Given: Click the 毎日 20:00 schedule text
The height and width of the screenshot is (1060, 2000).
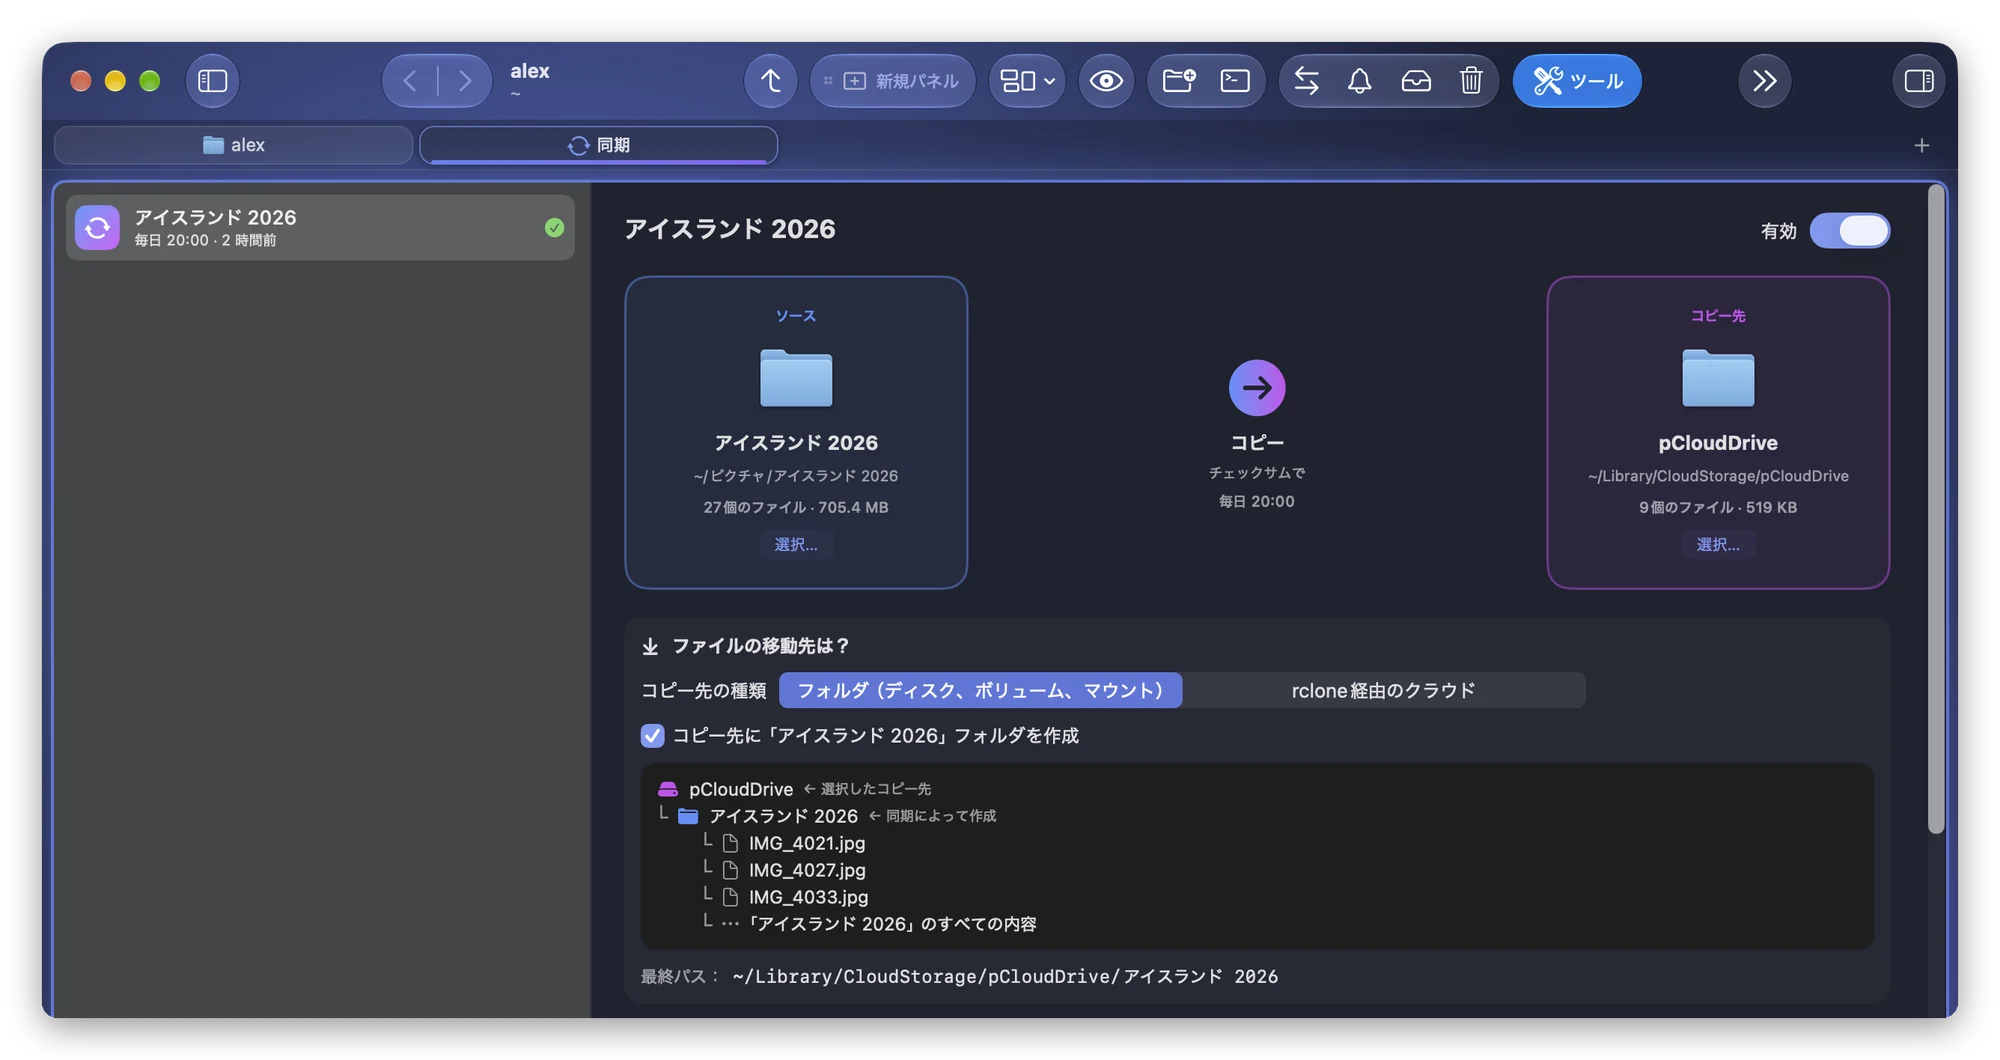Looking at the screenshot, I should pyautogui.click(x=1256, y=502).
